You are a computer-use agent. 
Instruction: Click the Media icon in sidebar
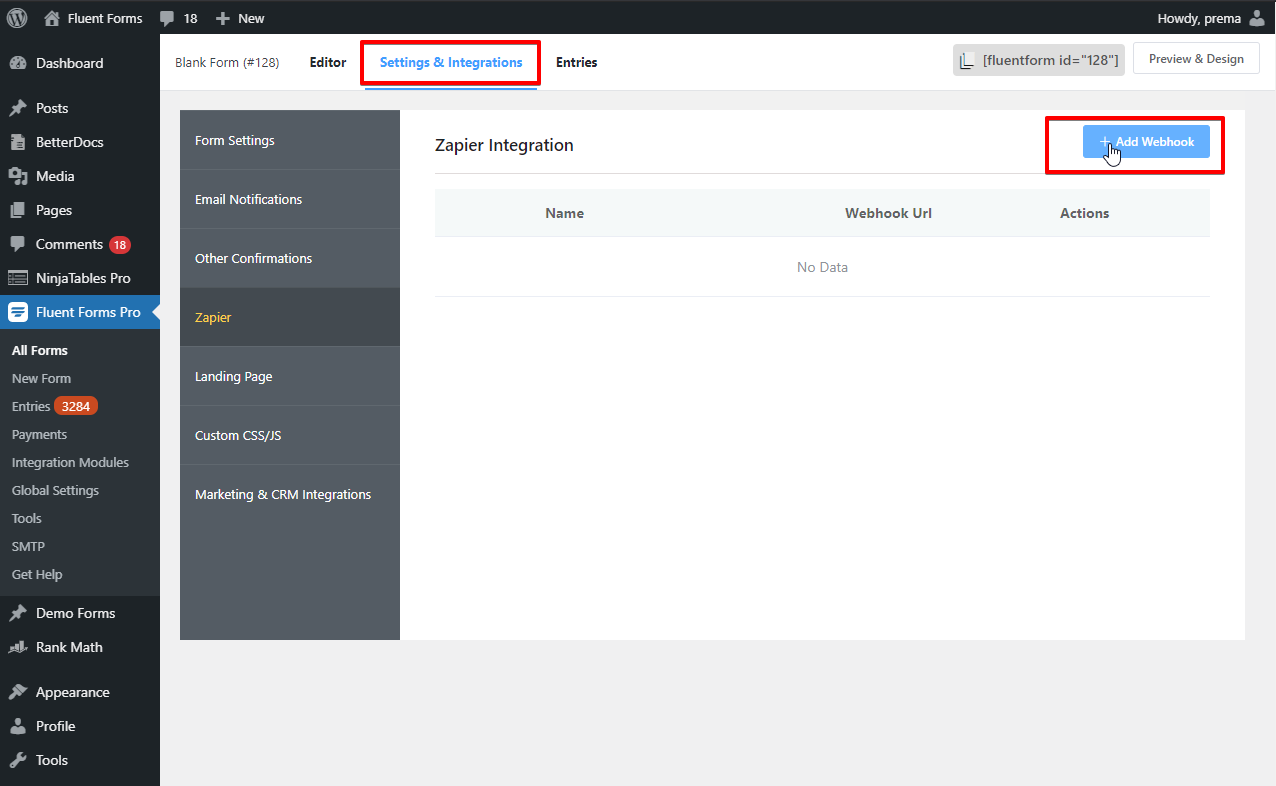(18, 176)
